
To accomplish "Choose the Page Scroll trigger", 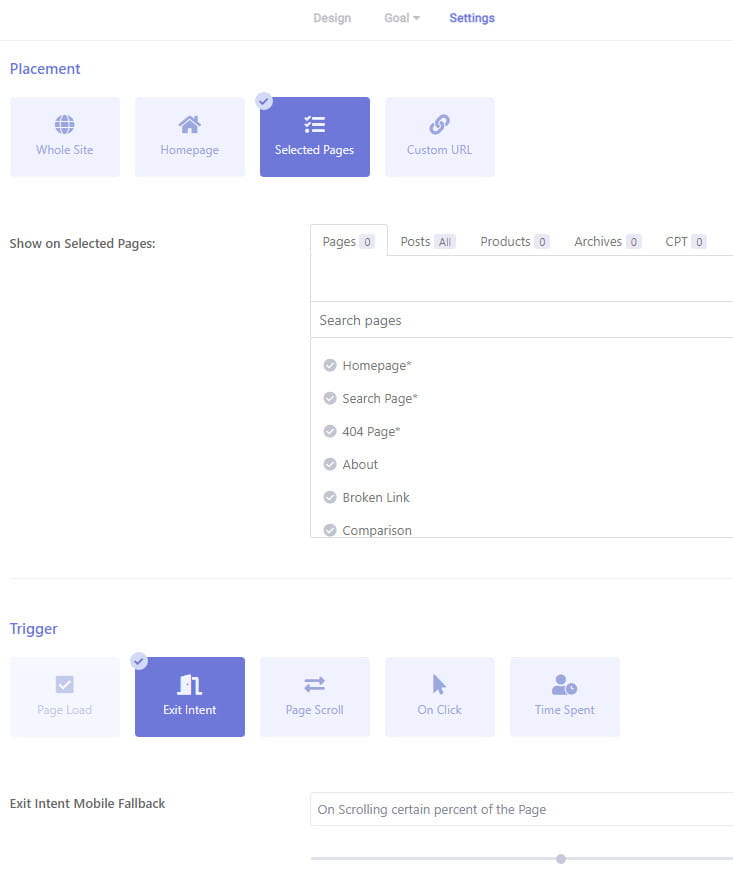I will tap(315, 697).
